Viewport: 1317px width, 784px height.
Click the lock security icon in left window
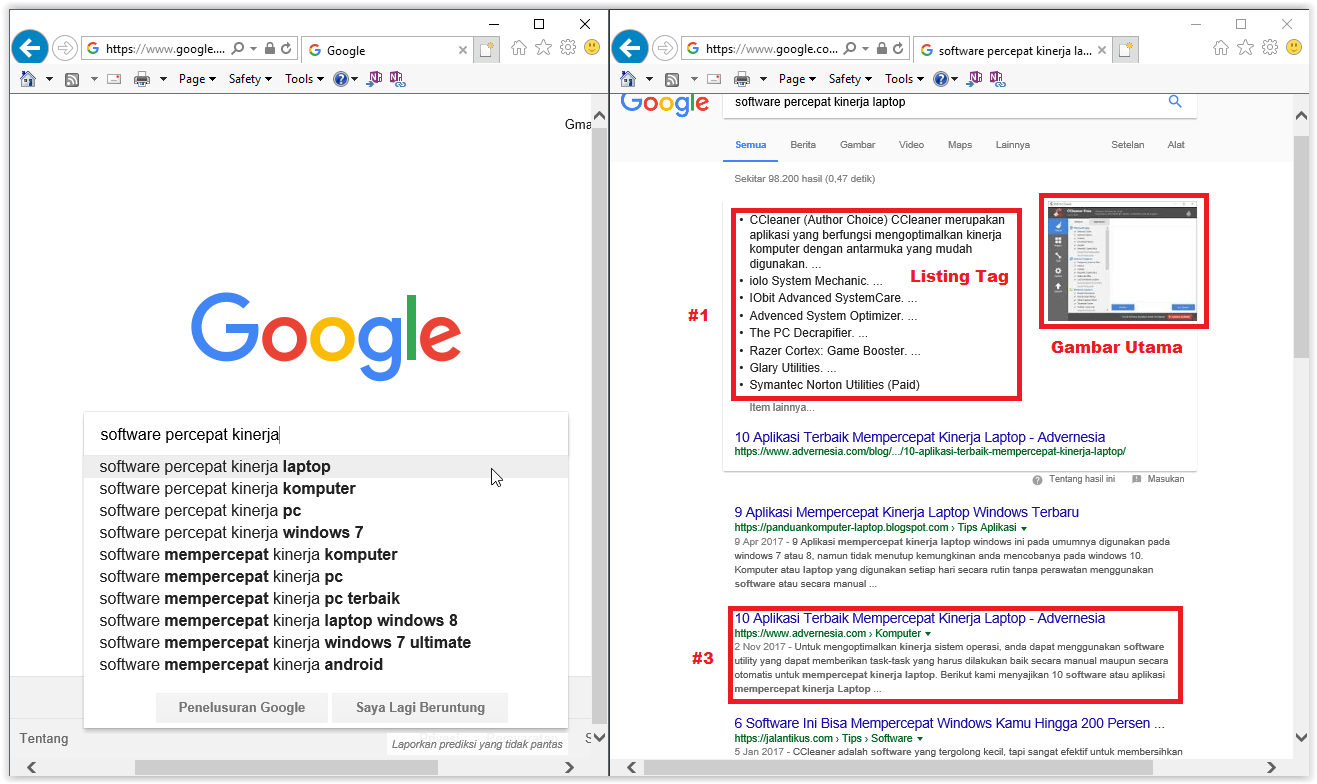pos(270,48)
